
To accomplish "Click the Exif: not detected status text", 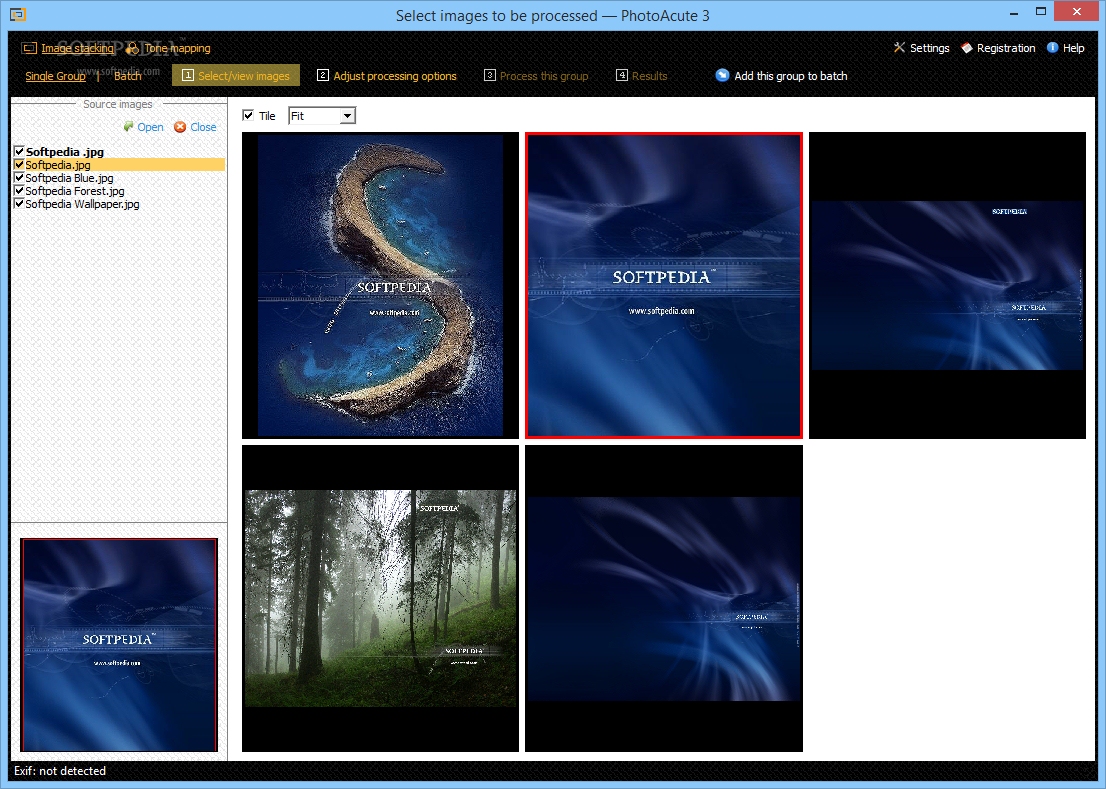I will click(x=60, y=771).
